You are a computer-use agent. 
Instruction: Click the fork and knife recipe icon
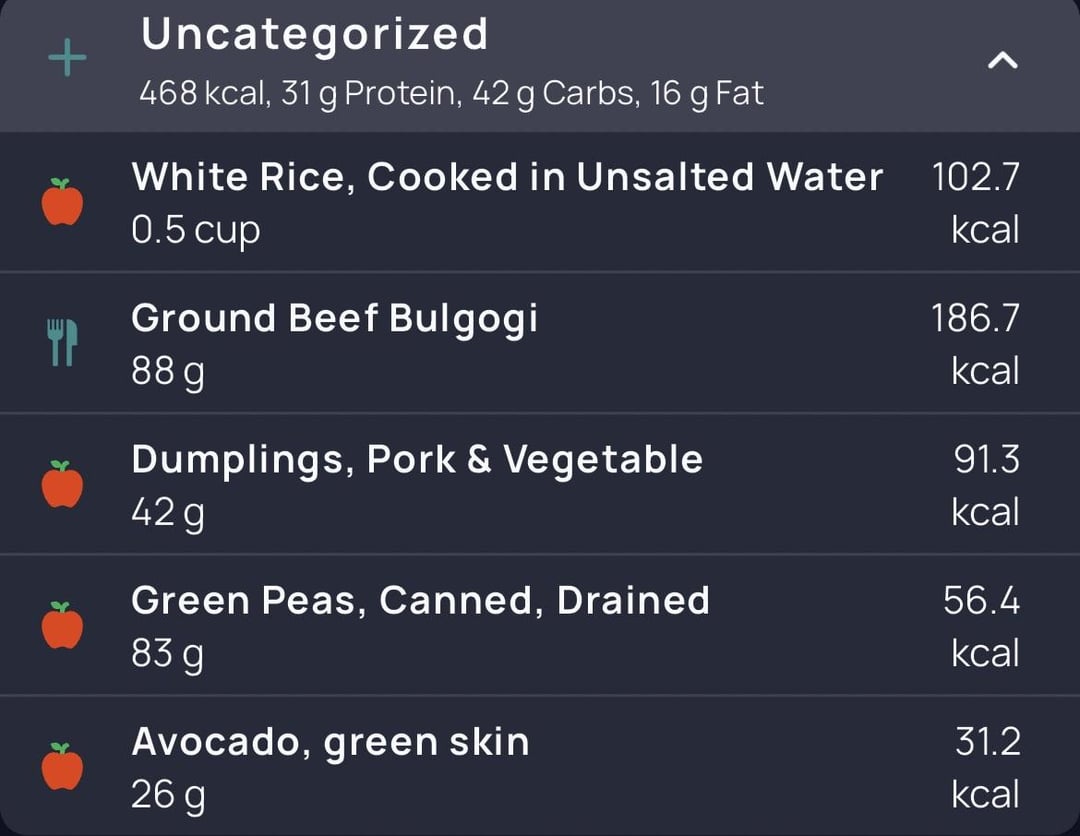62,342
